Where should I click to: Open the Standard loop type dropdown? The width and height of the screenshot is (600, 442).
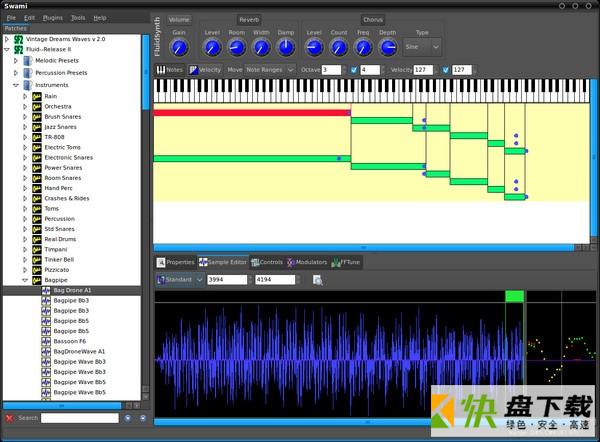180,280
